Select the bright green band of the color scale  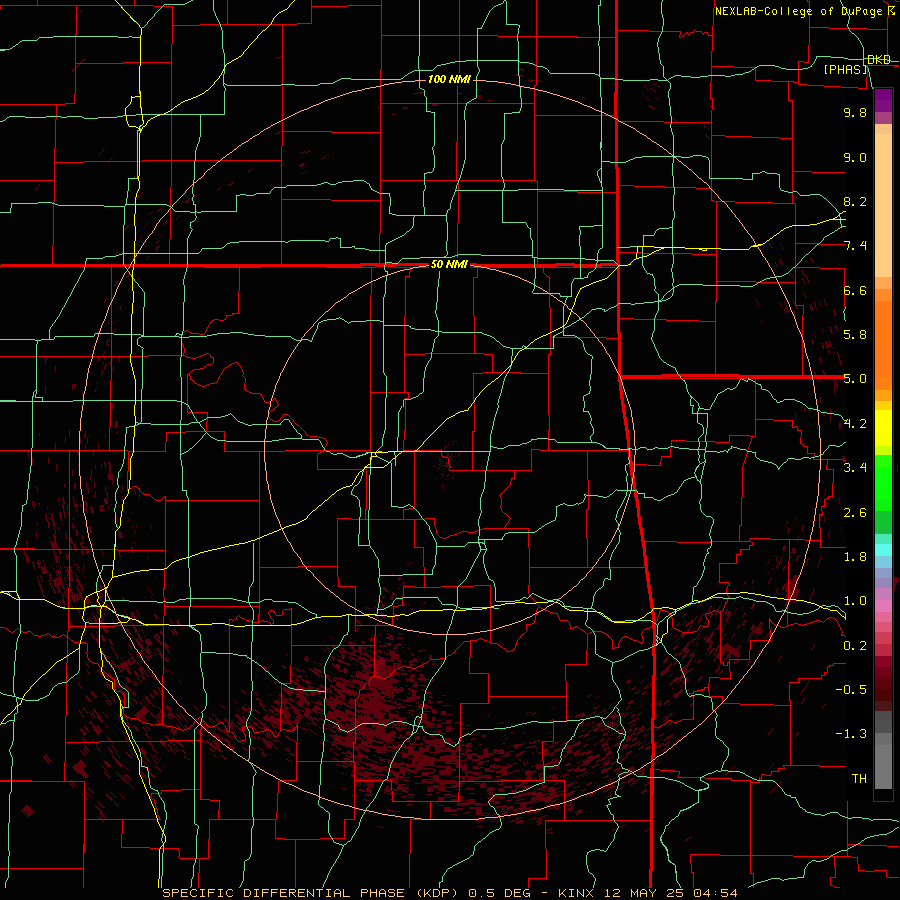883,483
